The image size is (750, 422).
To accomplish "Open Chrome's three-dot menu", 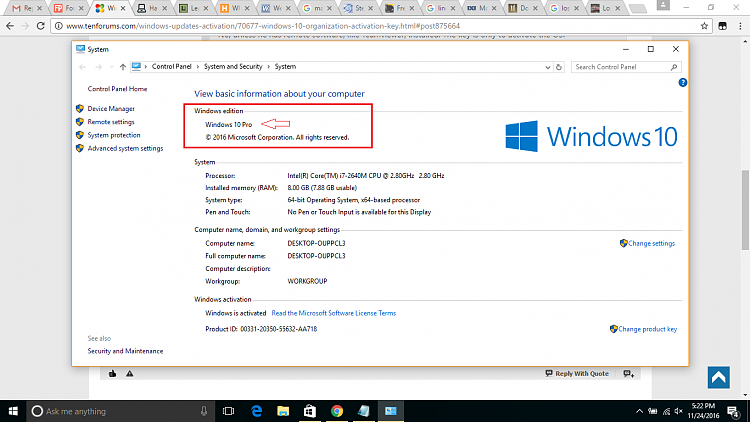I will pos(740,26).
